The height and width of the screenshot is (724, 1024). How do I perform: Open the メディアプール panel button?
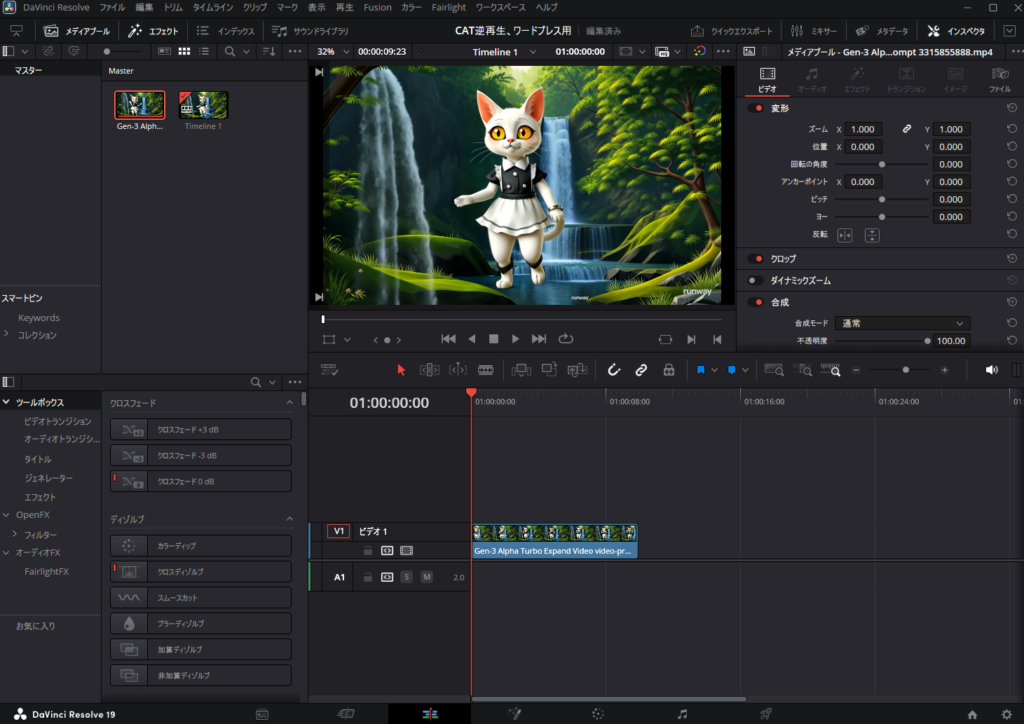click(78, 31)
